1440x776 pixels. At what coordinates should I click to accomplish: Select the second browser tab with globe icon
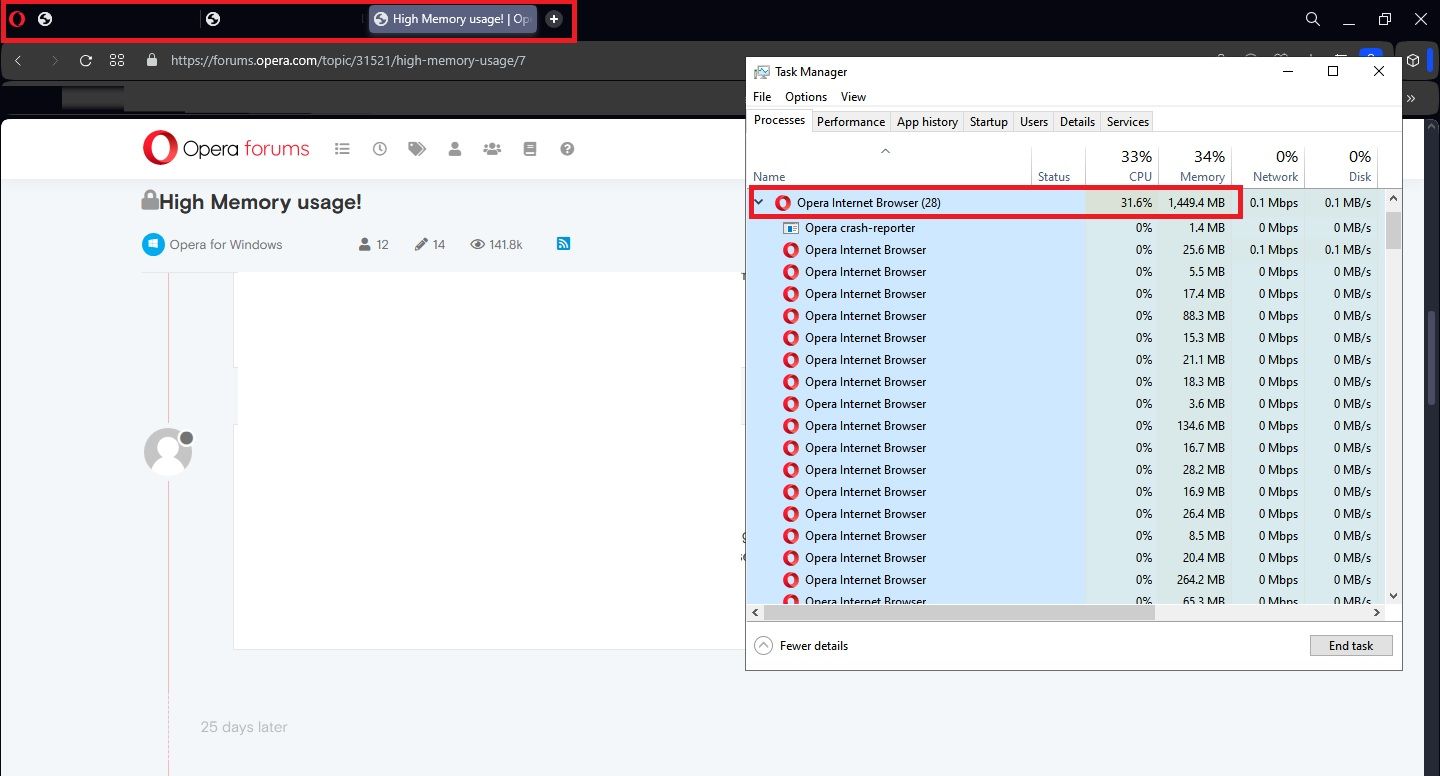[x=282, y=19]
